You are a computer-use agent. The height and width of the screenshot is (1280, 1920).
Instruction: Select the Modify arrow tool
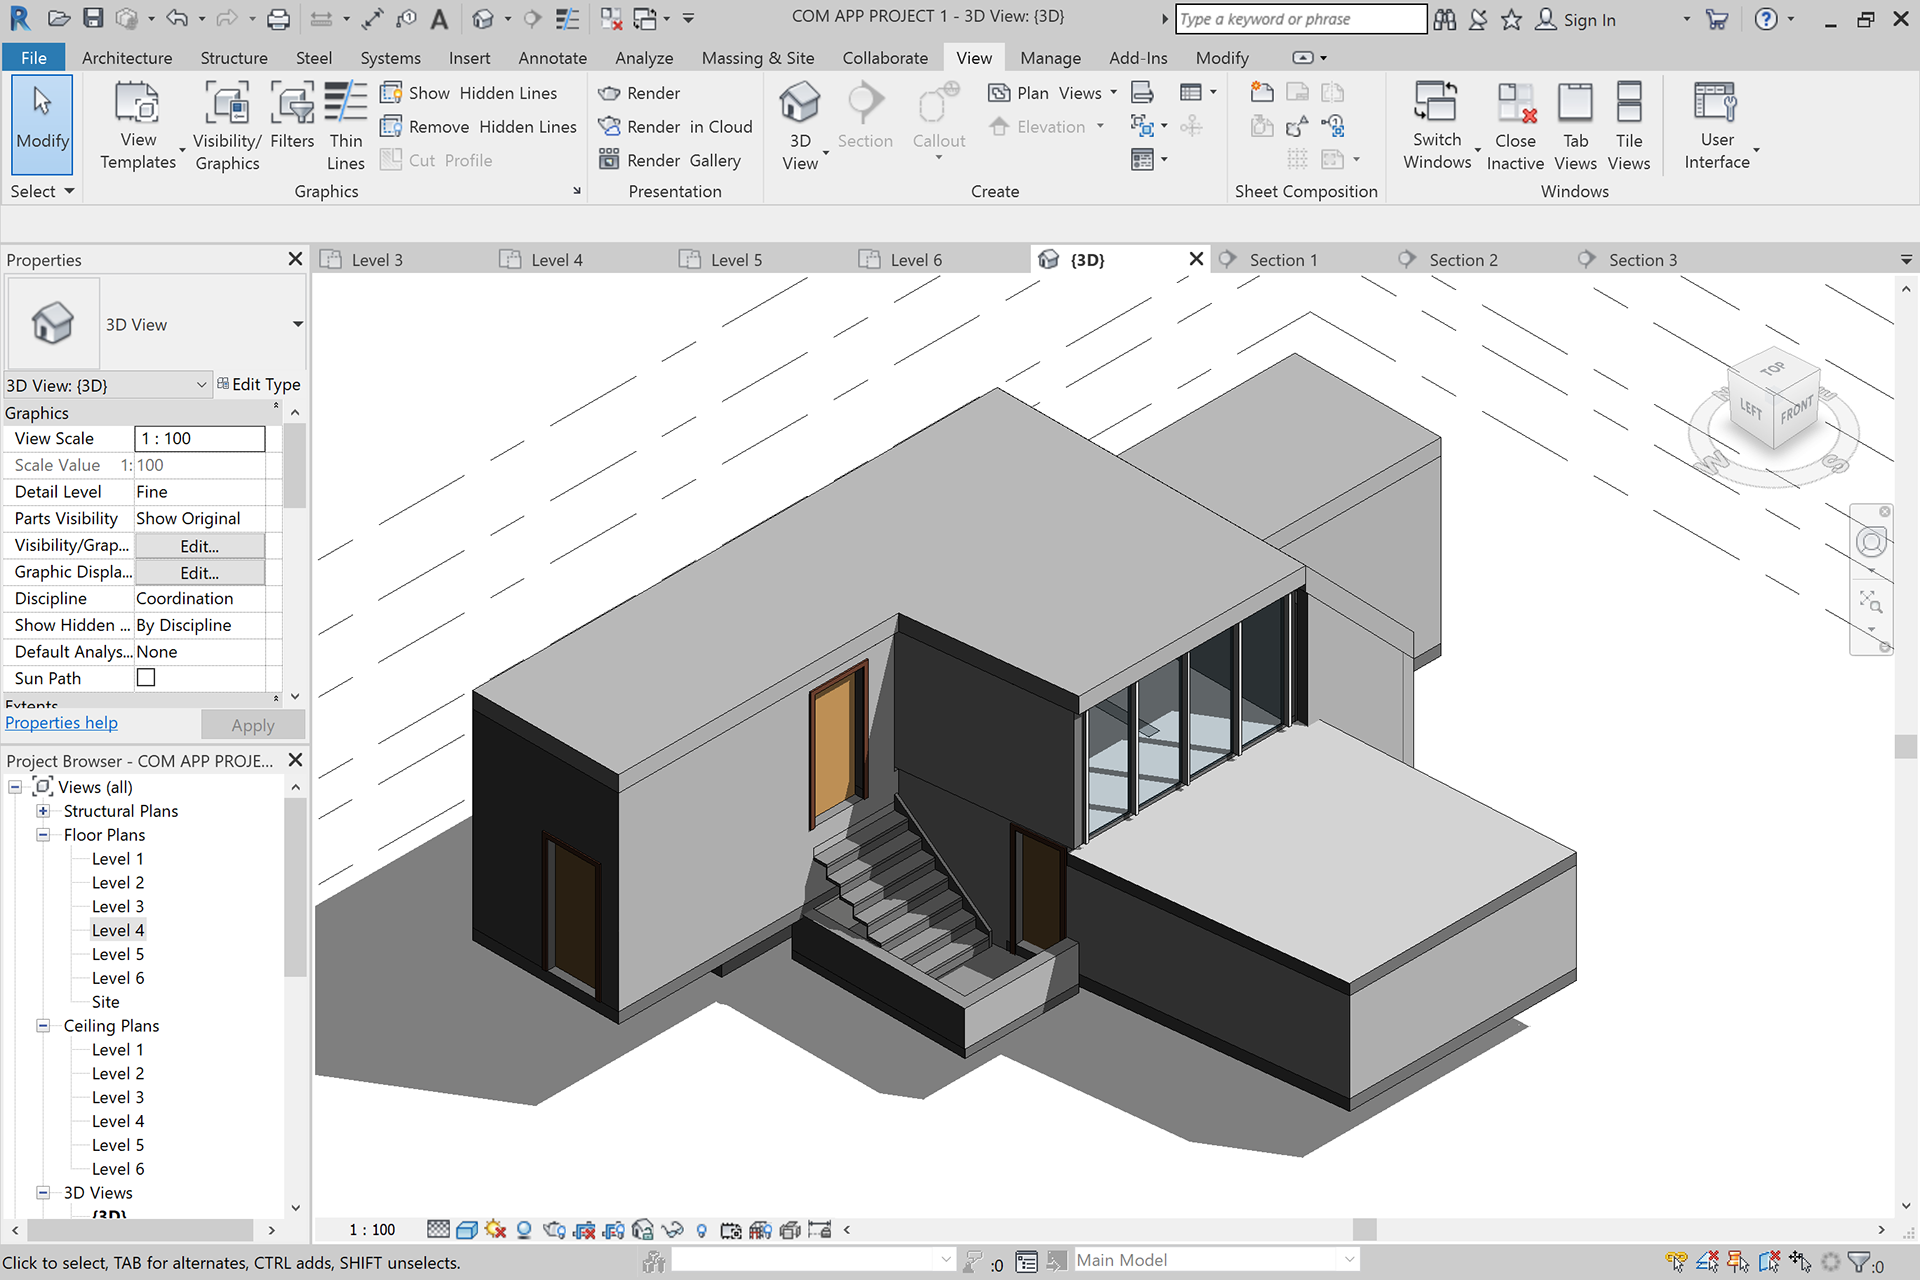[42, 124]
